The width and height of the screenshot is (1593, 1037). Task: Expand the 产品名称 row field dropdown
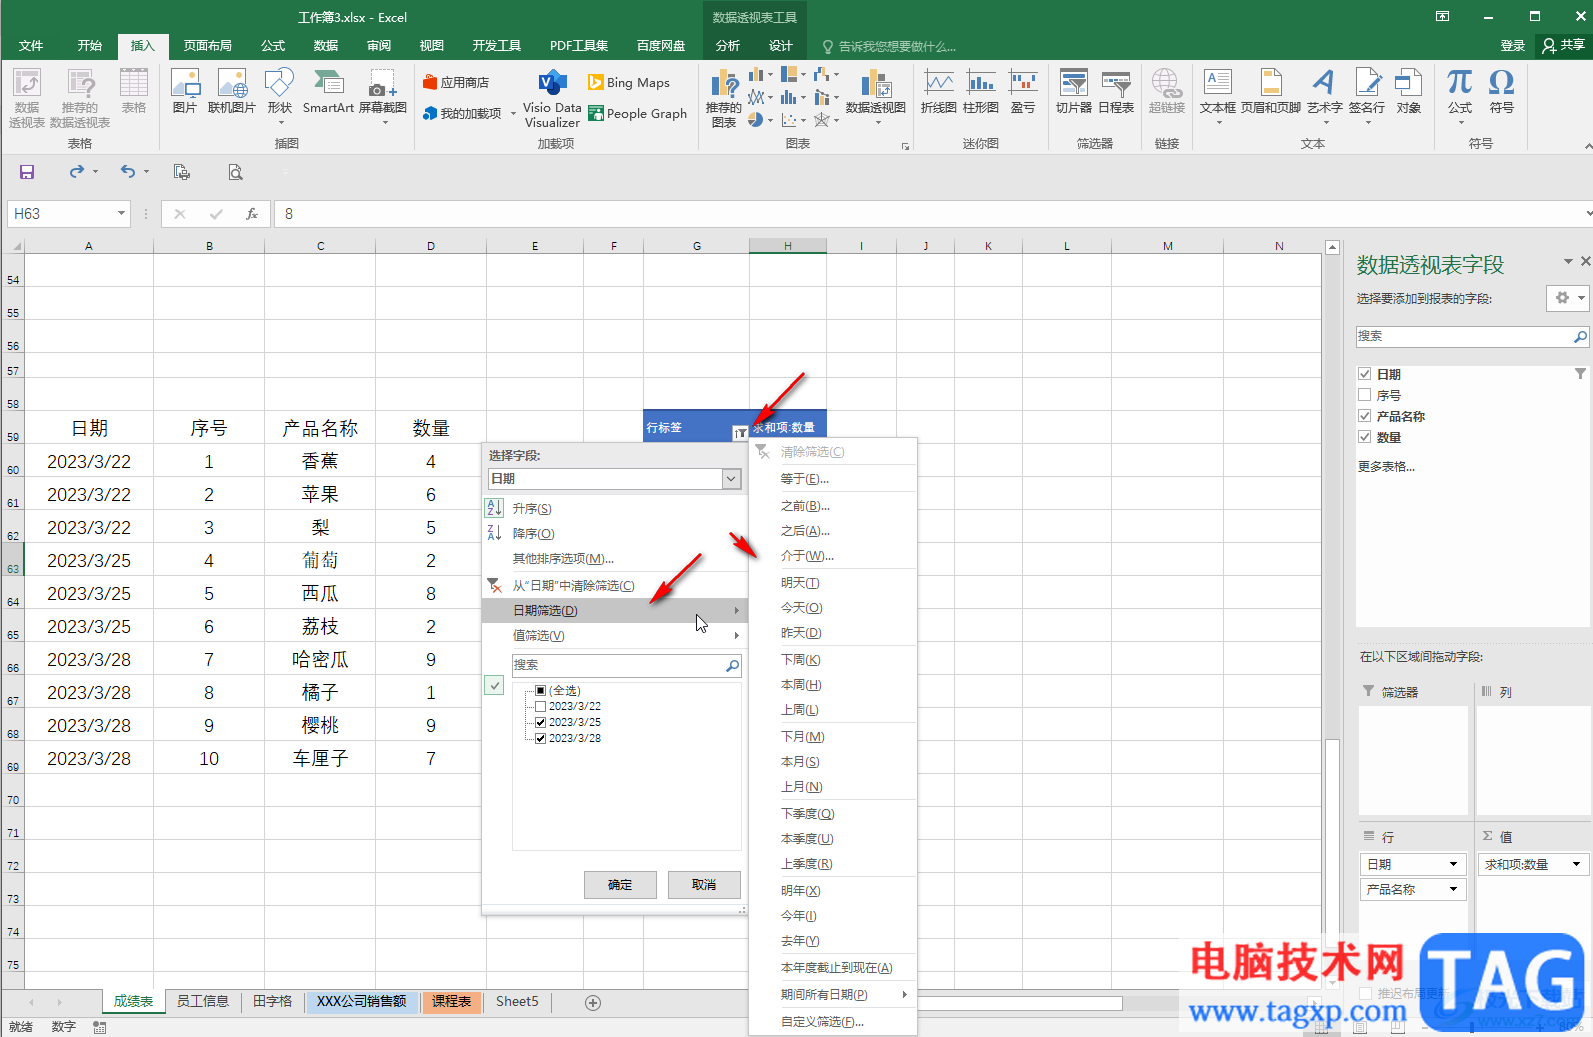pos(1453,889)
